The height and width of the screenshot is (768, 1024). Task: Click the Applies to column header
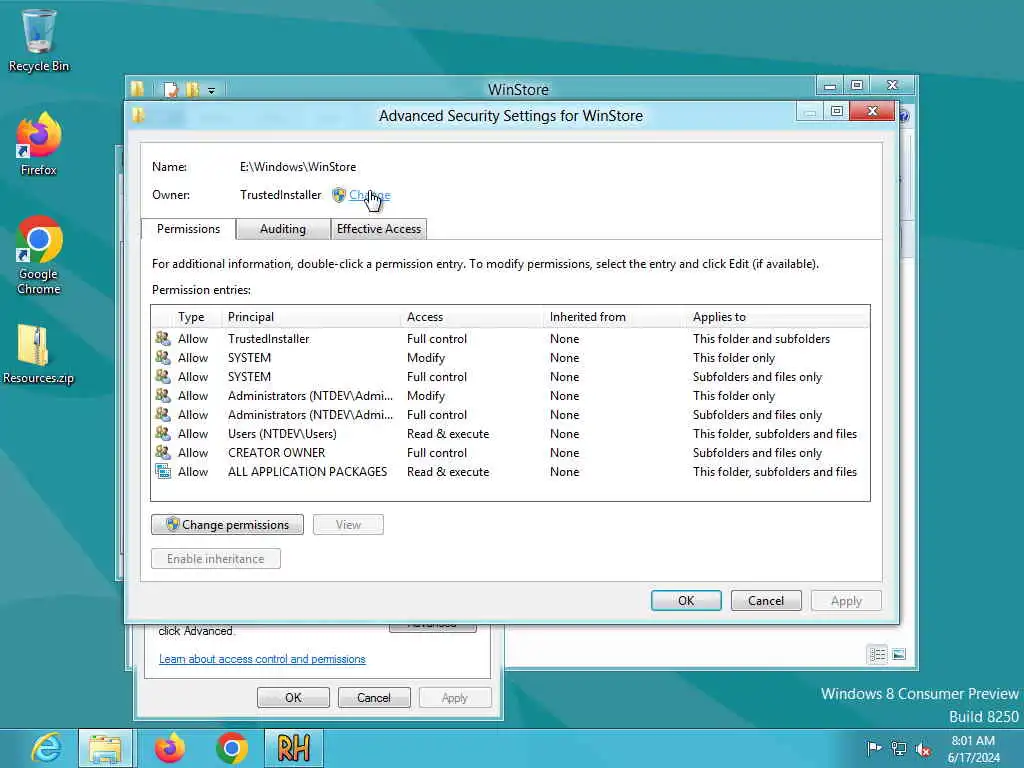[x=778, y=317]
